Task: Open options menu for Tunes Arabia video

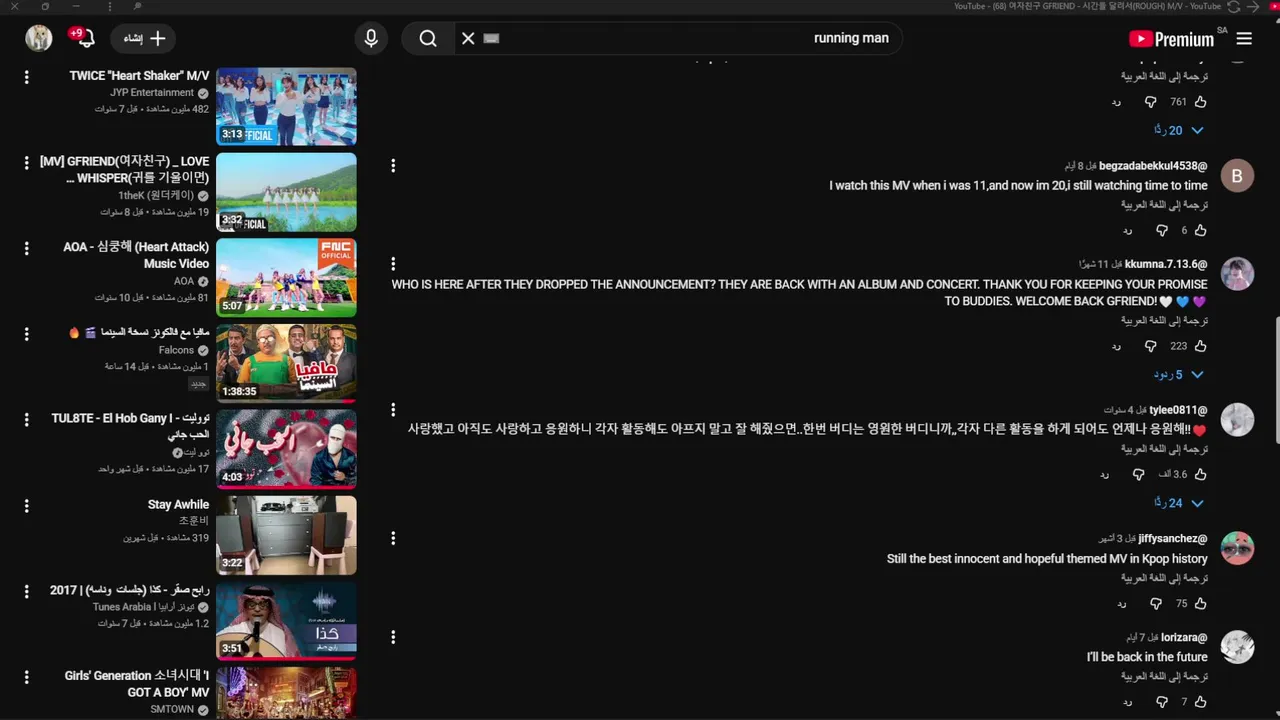Action: coord(26,591)
